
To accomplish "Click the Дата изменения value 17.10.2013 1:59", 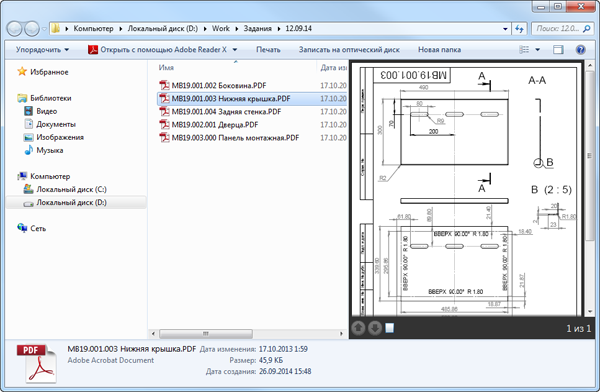I will pyautogui.click(x=283, y=349).
